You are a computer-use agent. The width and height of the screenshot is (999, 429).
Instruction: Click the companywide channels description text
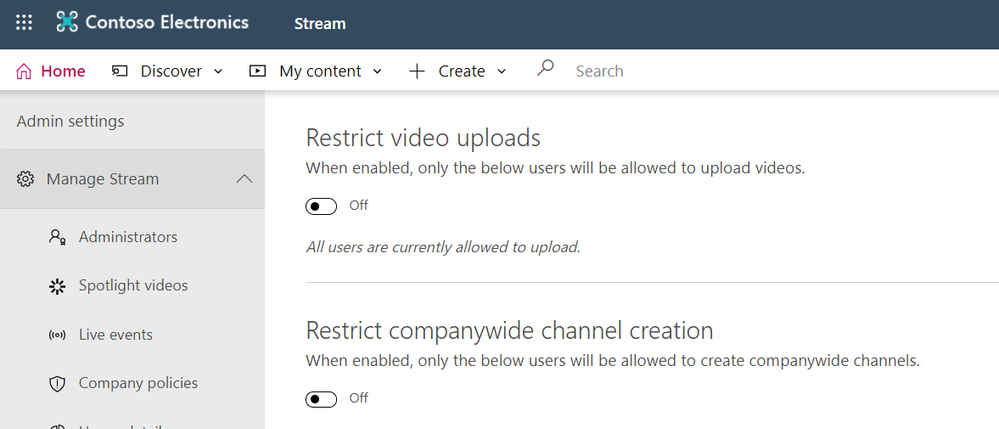coord(613,361)
